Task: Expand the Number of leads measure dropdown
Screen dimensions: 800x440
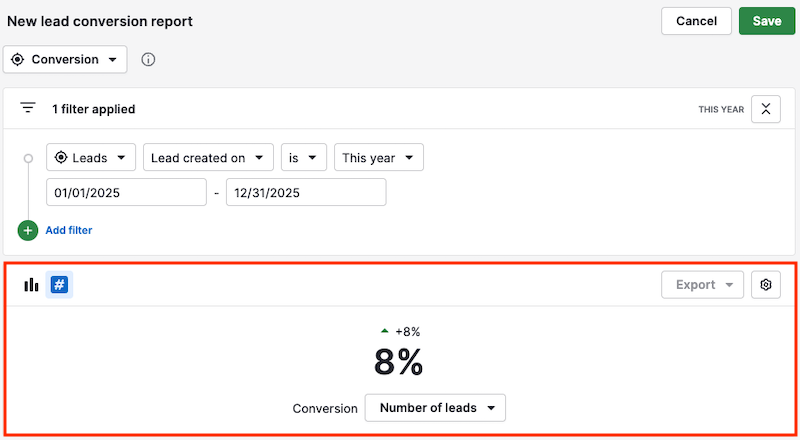Action: coord(435,408)
